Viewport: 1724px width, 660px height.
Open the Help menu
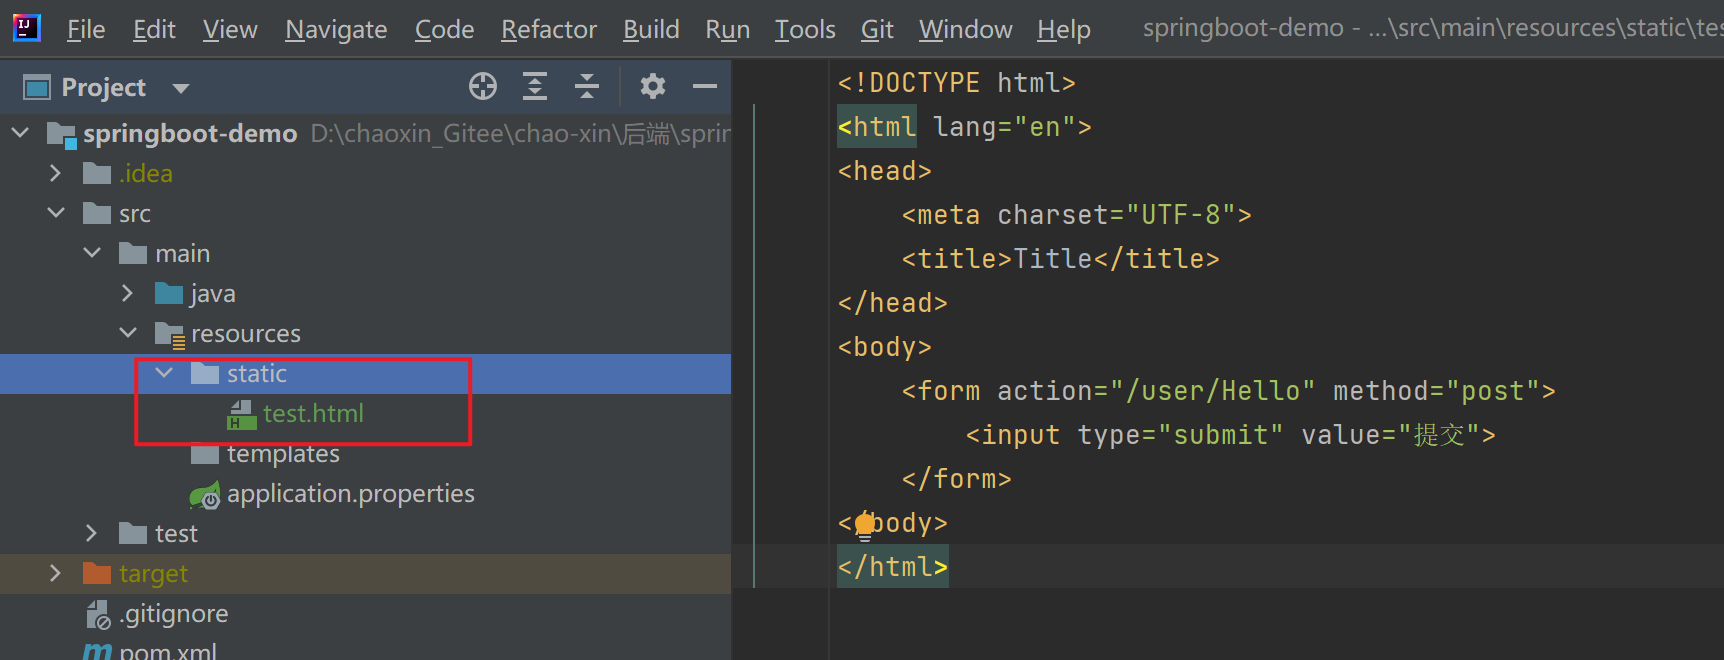(1064, 30)
